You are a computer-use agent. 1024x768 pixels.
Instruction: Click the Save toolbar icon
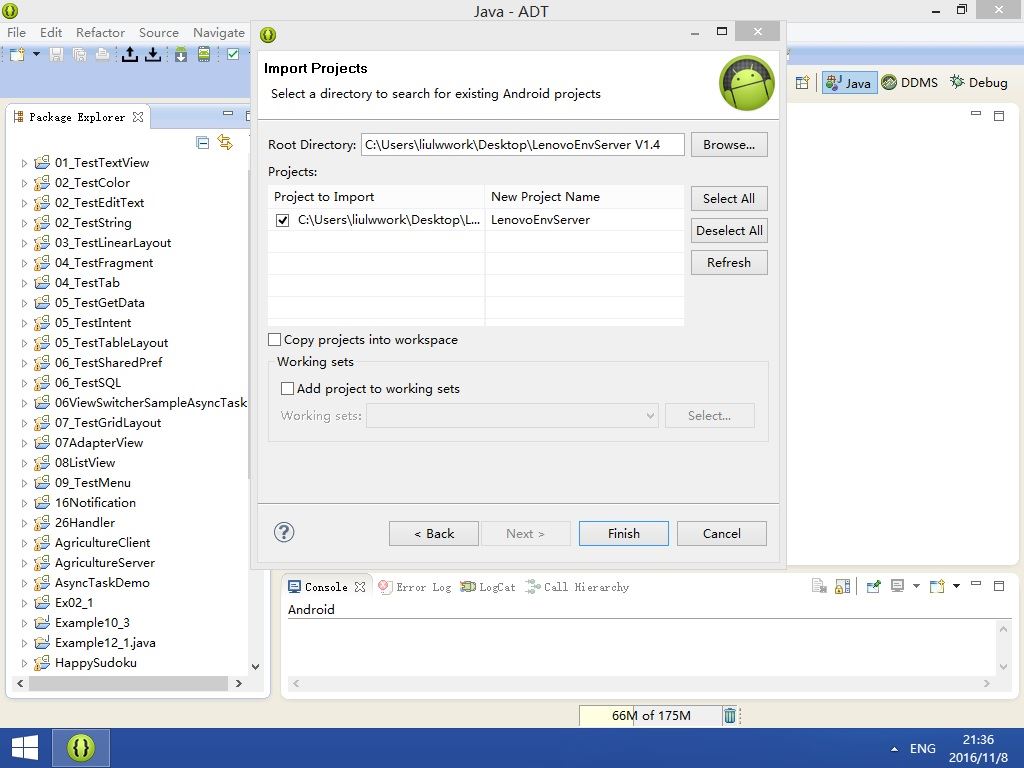[57, 54]
